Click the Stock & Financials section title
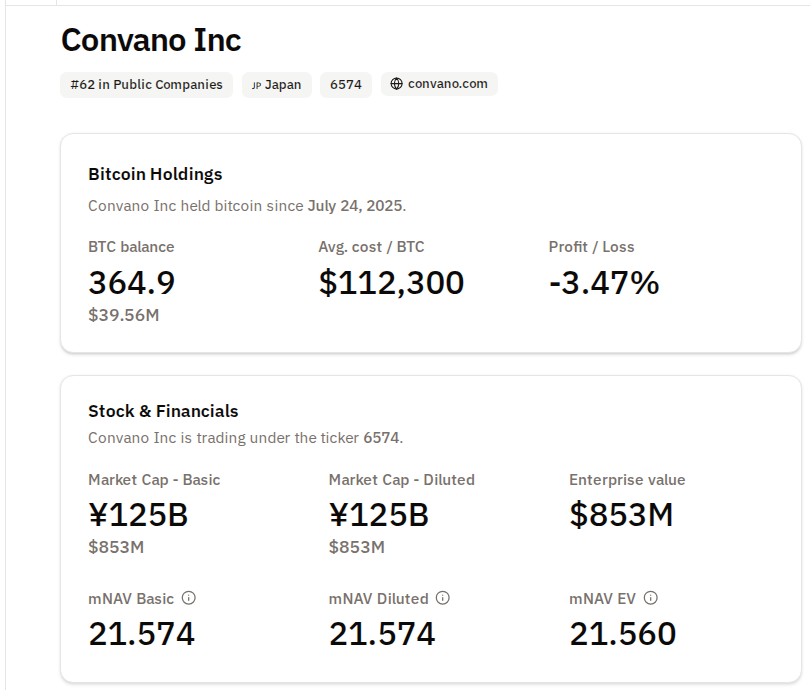Image resolution: width=810 pixels, height=690 pixels. [163, 411]
